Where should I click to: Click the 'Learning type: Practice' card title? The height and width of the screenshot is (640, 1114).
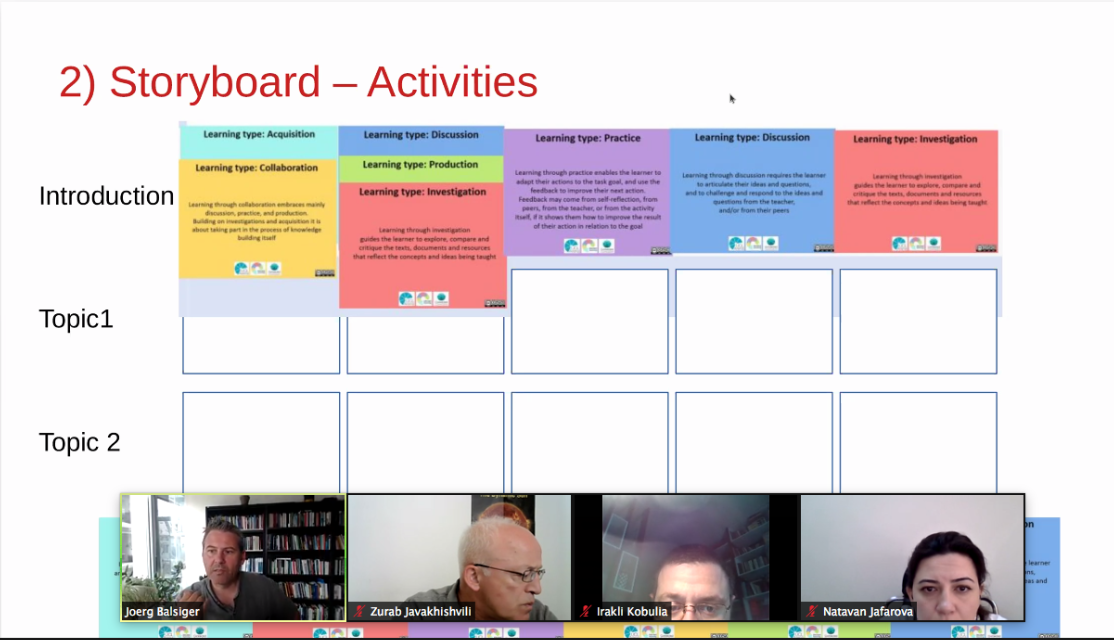tap(588, 138)
